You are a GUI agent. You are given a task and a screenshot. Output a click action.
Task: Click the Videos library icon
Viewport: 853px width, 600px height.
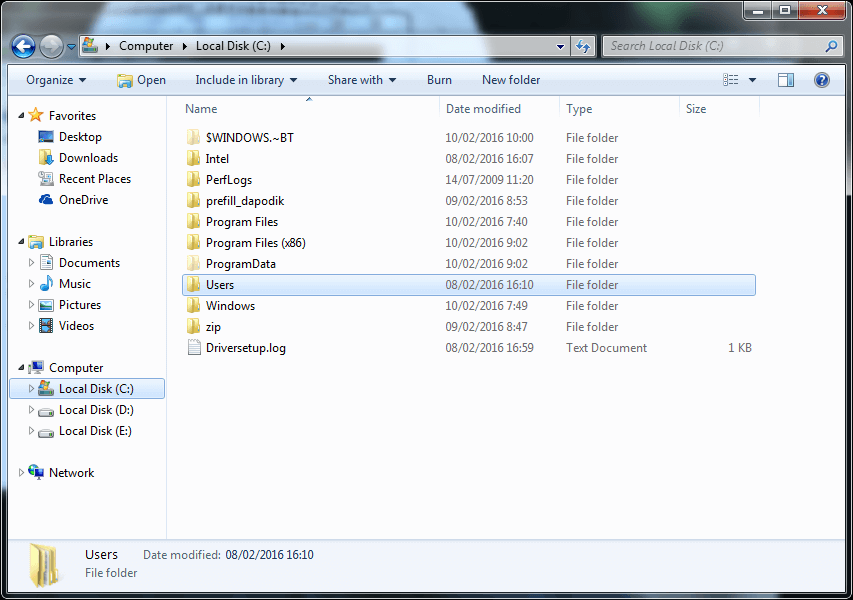(46, 326)
